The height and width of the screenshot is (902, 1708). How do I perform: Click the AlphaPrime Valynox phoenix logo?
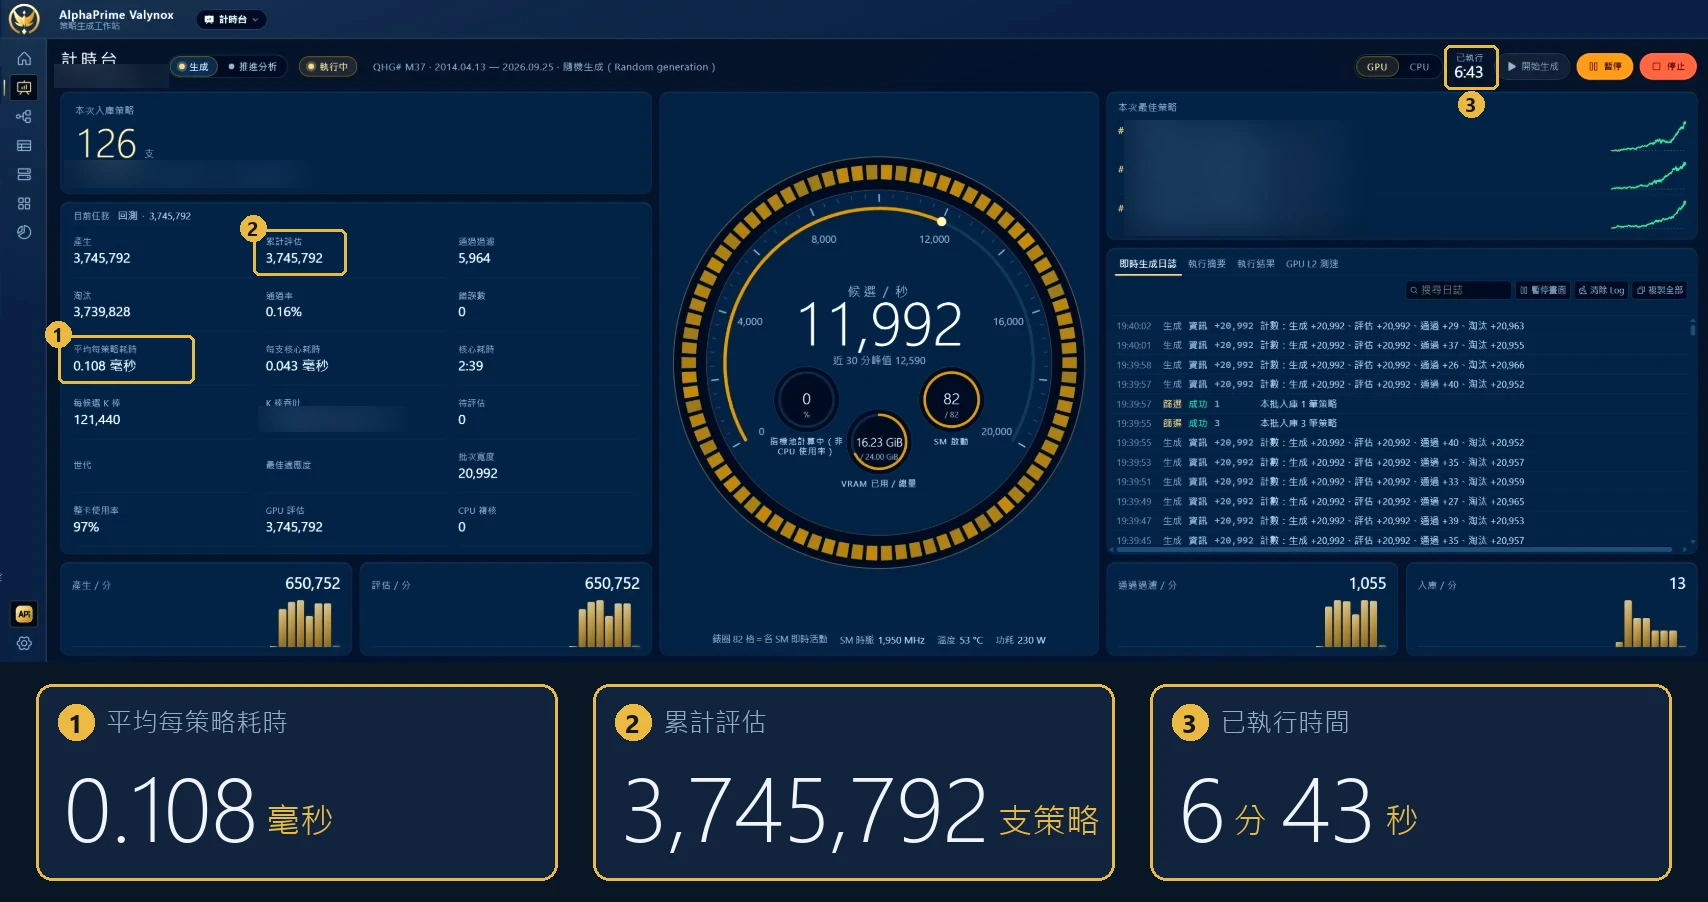point(23,19)
